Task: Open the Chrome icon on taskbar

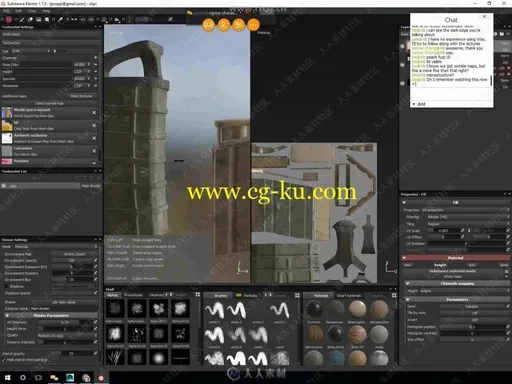Action: (x=86, y=378)
